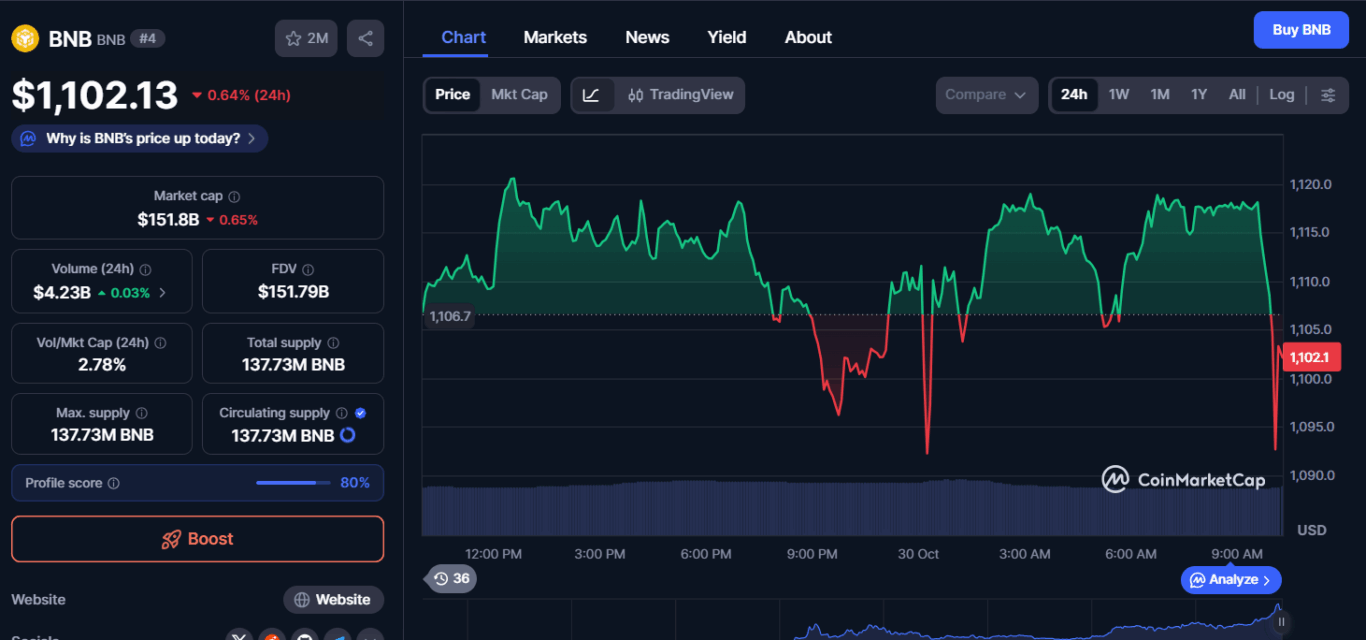Viewport: 1366px width, 640px height.
Task: Toggle the Log scale option
Action: tap(1281, 95)
